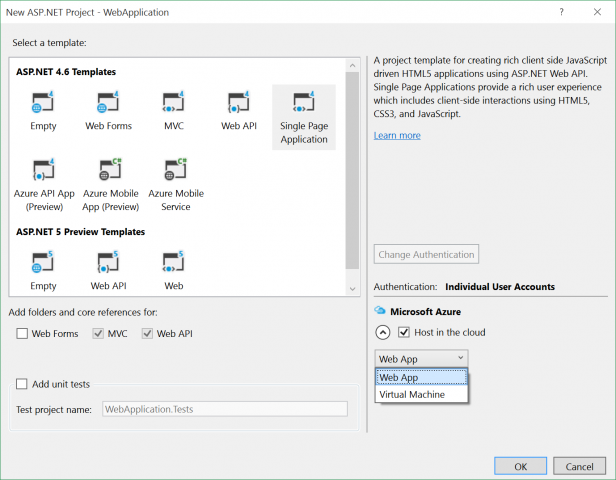This screenshot has height=480, width=616.
Task: Click the Microsoft Azure cloud icon
Action: (380, 310)
